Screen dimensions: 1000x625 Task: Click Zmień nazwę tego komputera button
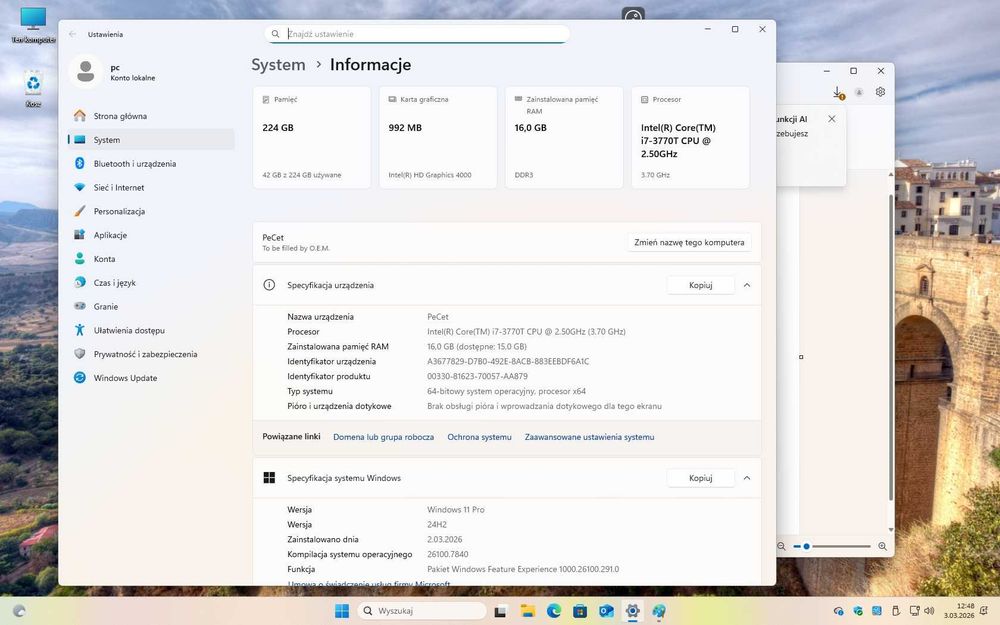point(689,242)
